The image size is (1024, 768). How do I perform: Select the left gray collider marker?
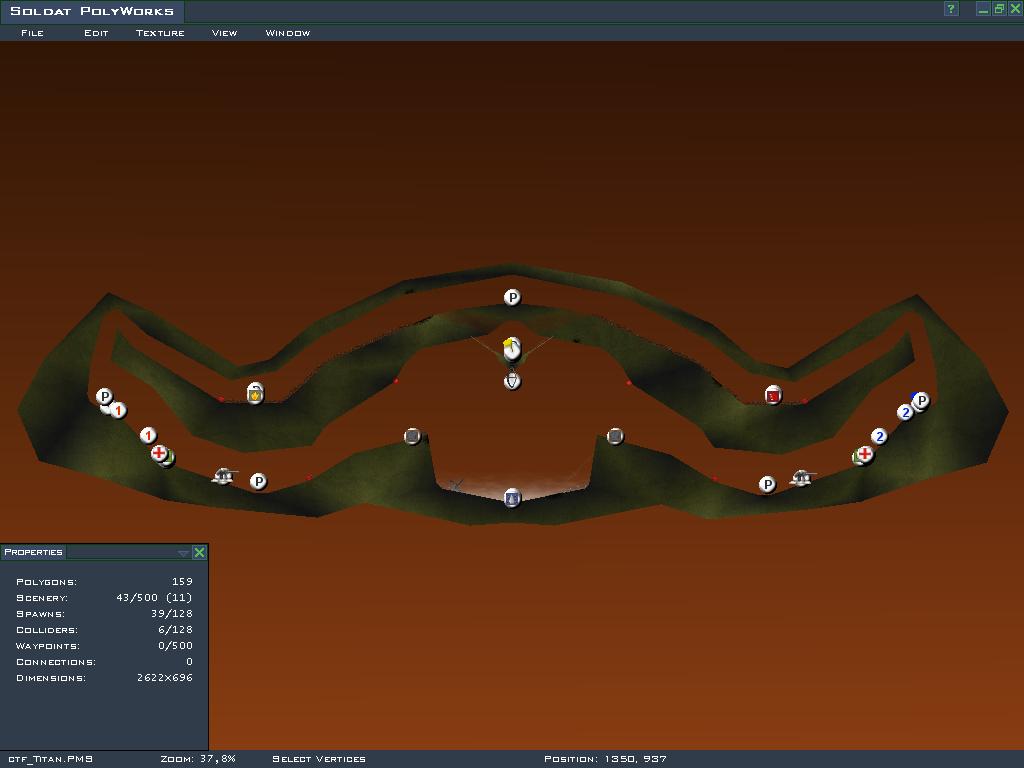point(412,436)
